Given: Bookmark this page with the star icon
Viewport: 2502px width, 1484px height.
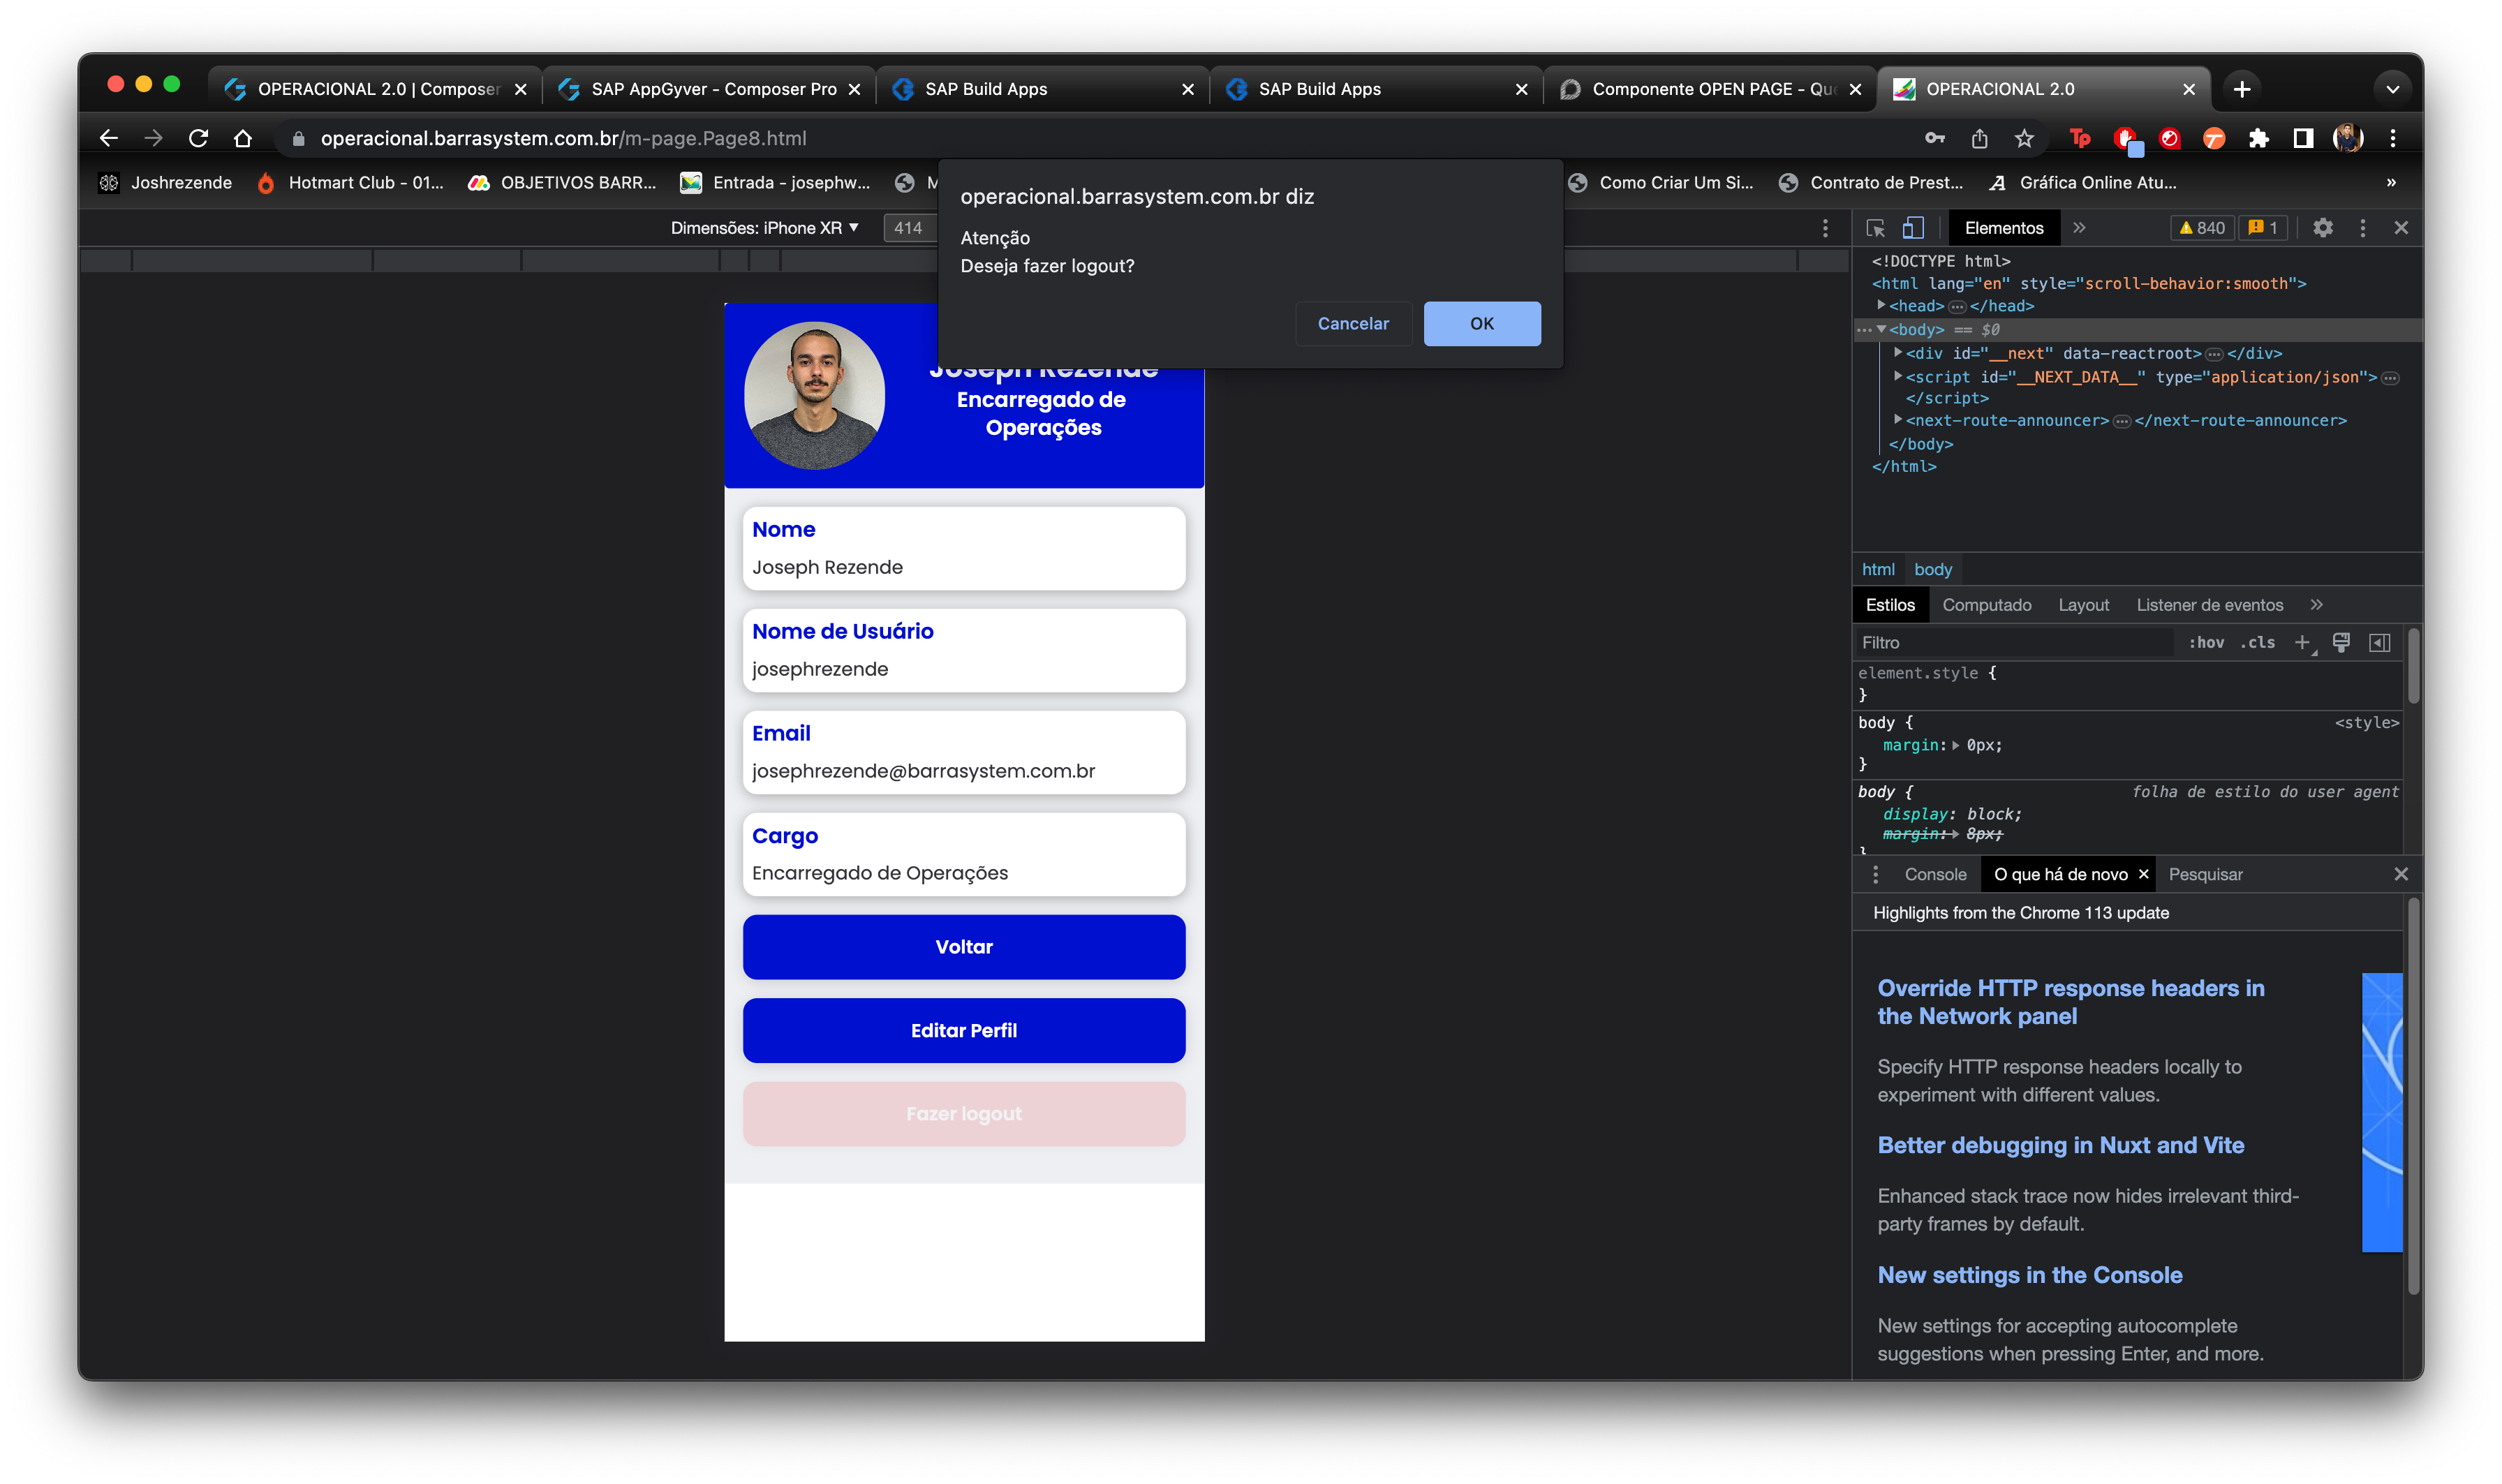Looking at the screenshot, I should click(x=2024, y=138).
